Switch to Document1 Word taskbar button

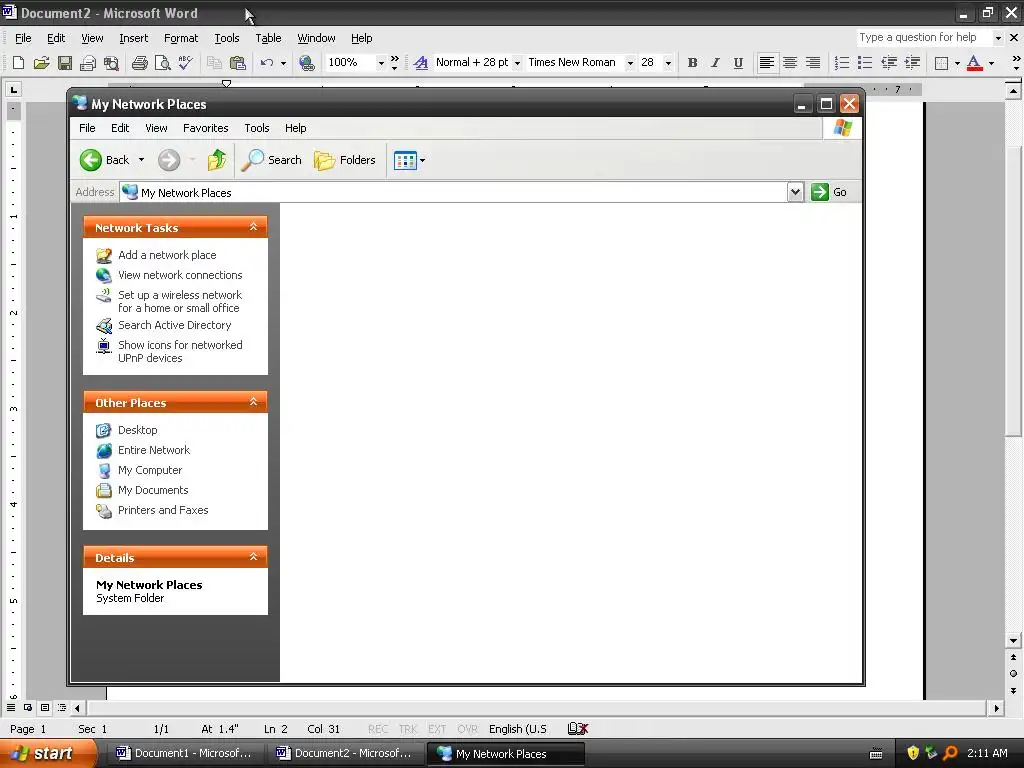[x=184, y=754]
